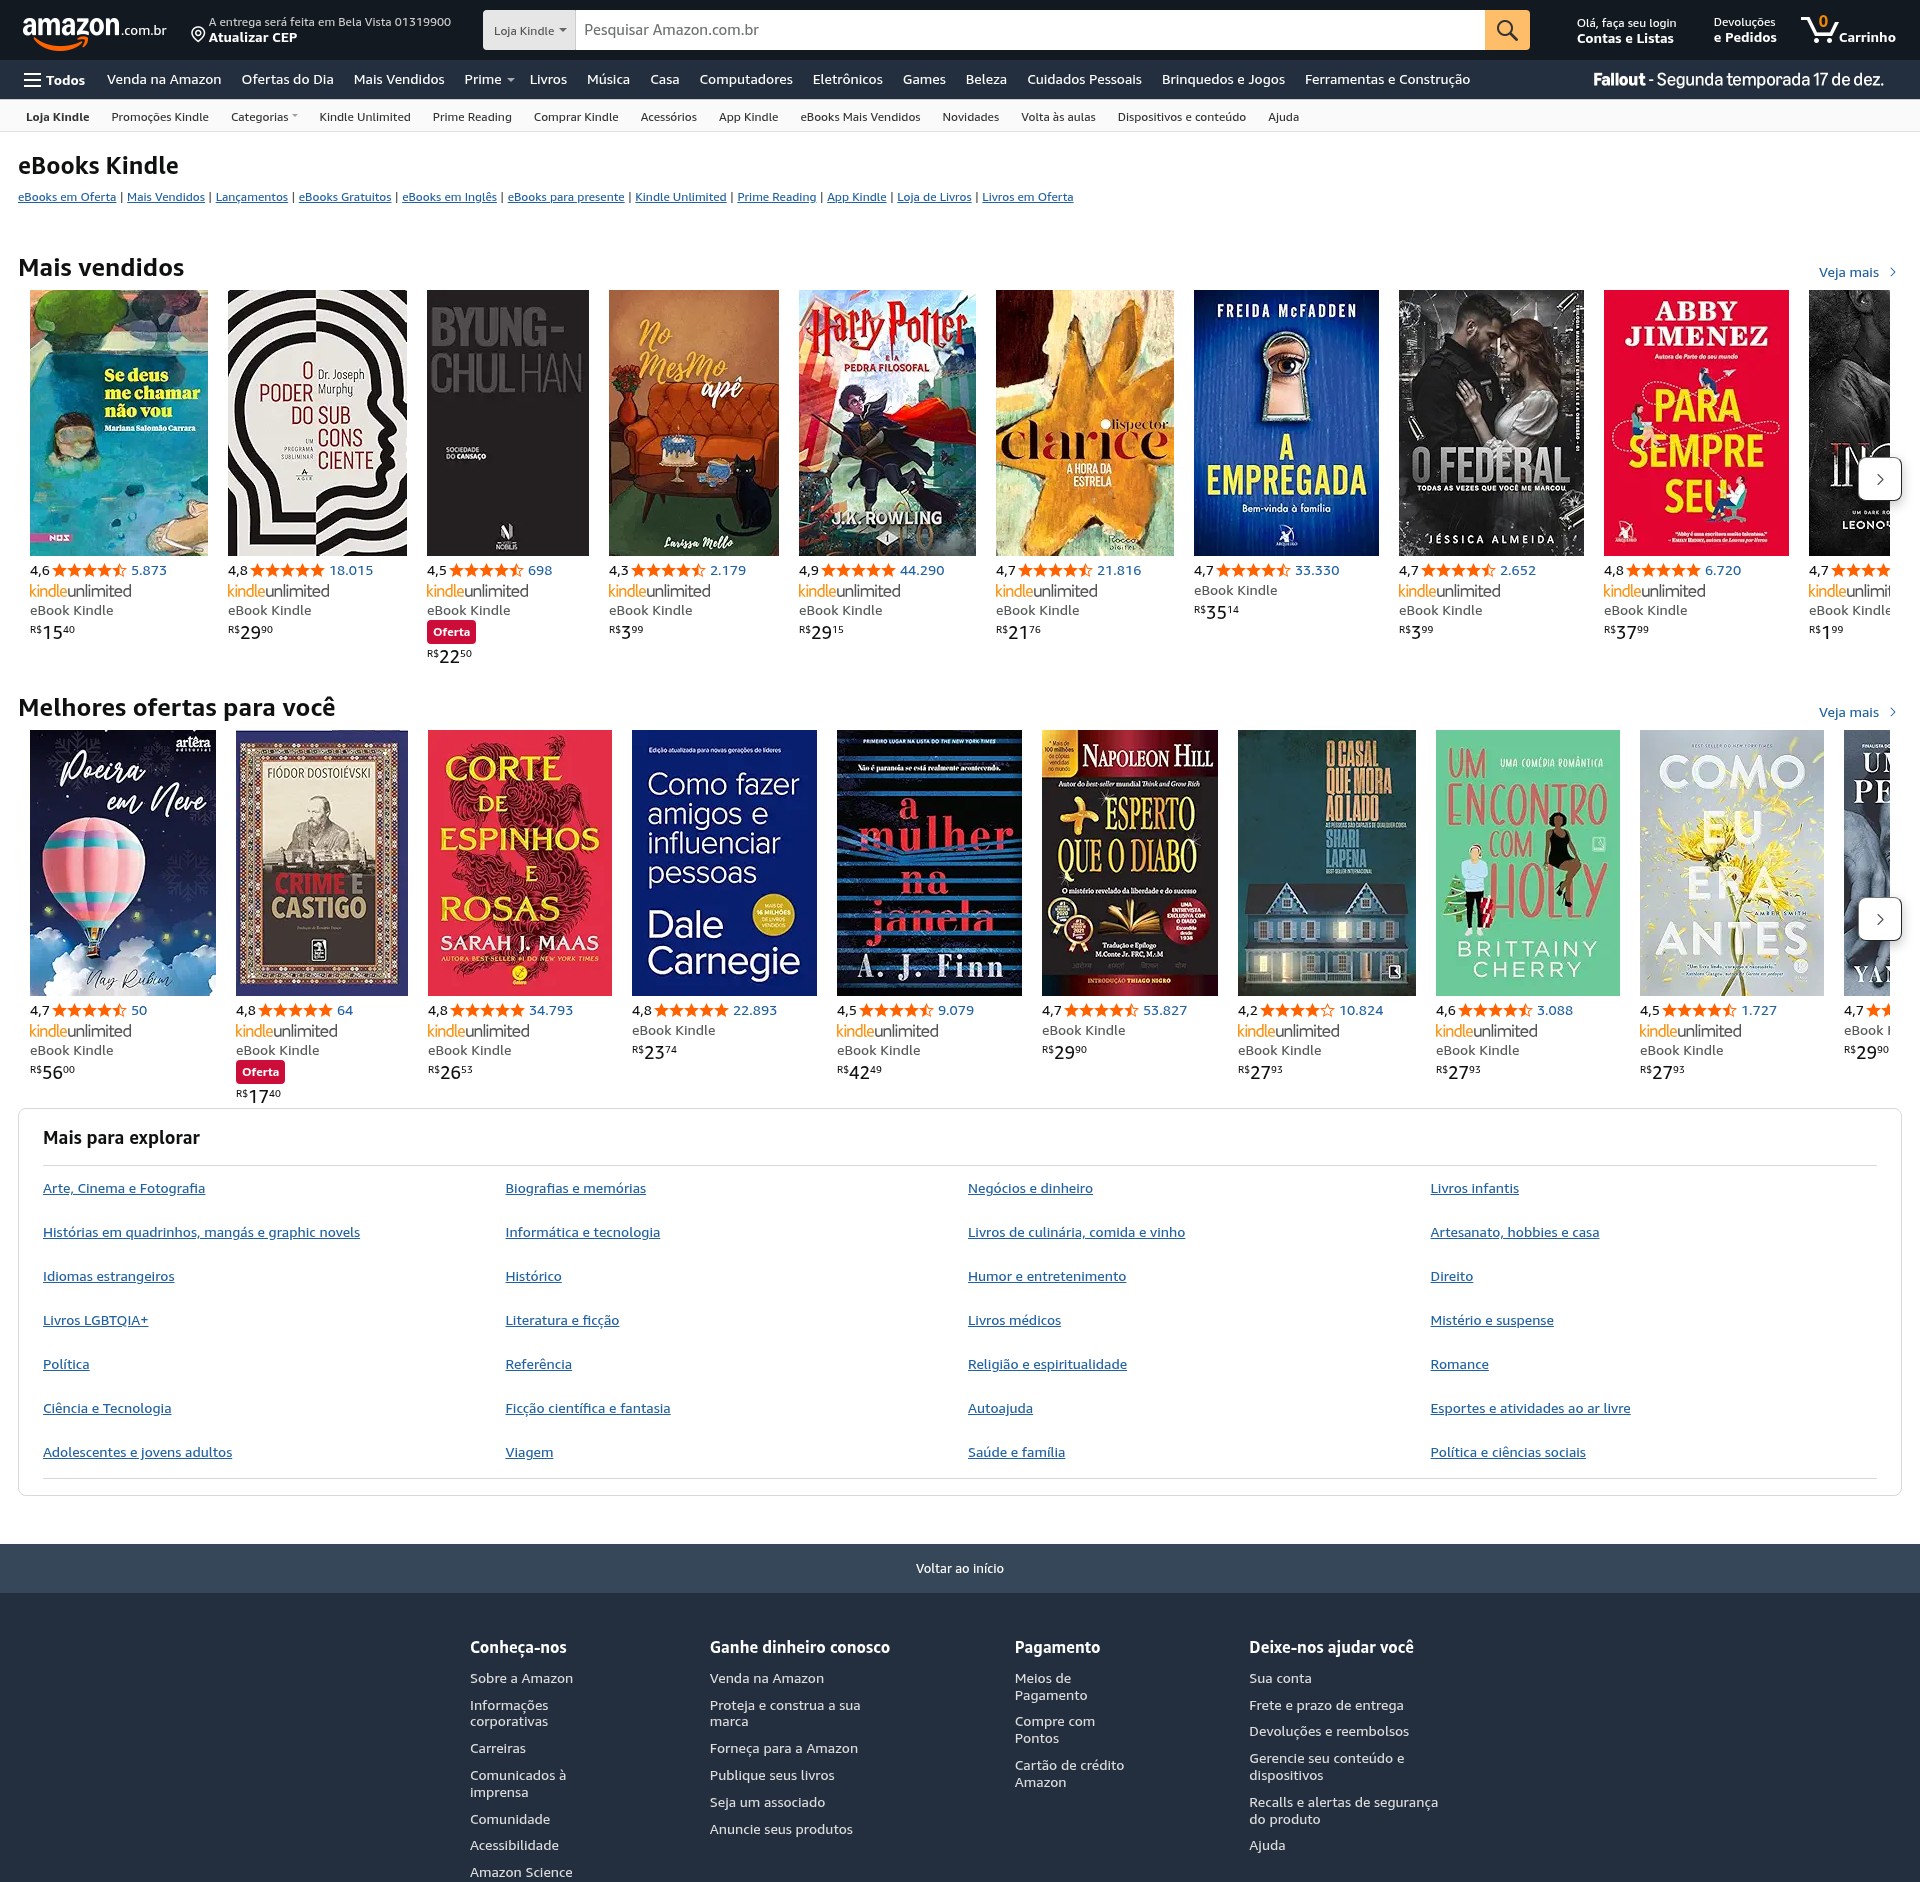Click Sobre a Amazon footer link
Screen dimensions: 1920x1882
(x=521, y=1679)
